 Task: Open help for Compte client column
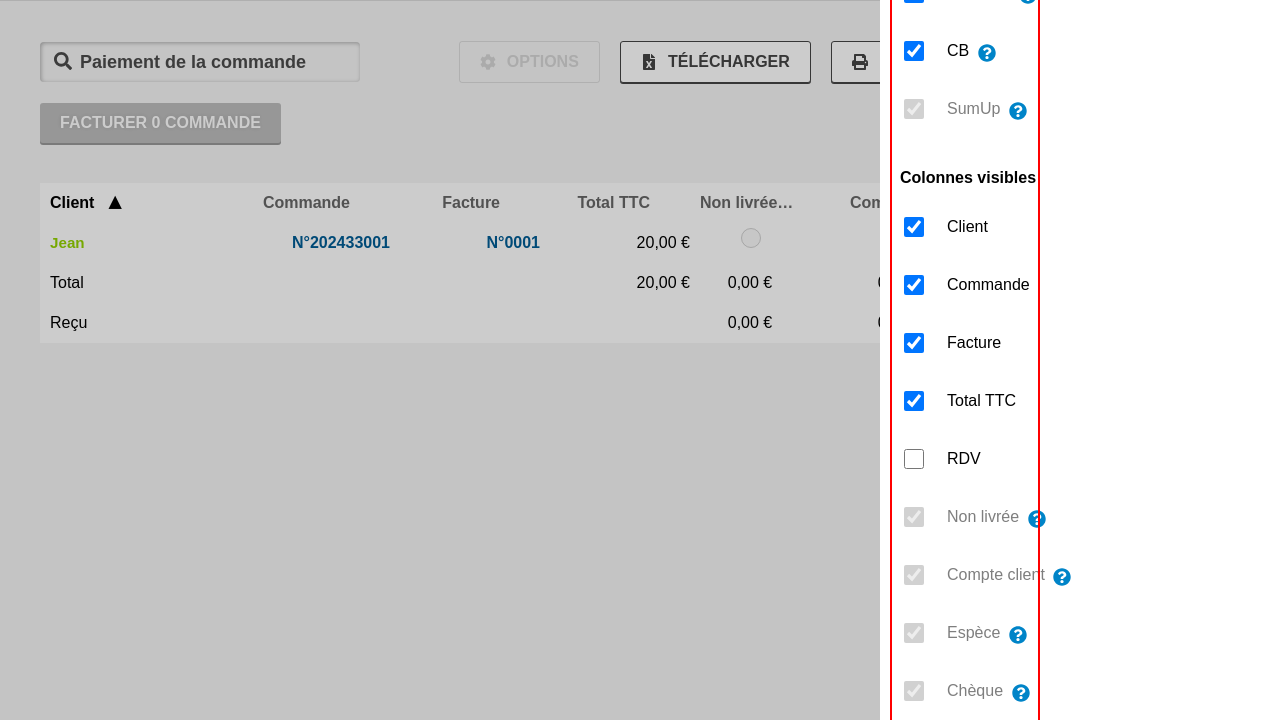pyautogui.click(x=1062, y=577)
